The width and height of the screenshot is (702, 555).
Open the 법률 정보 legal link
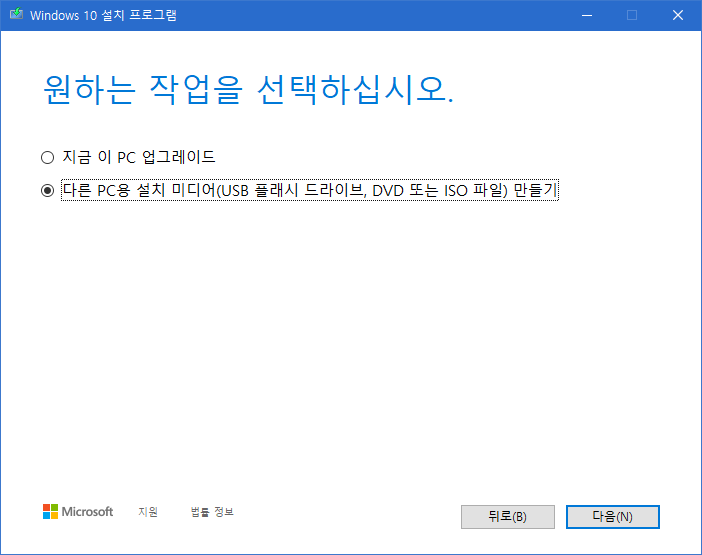tap(212, 512)
